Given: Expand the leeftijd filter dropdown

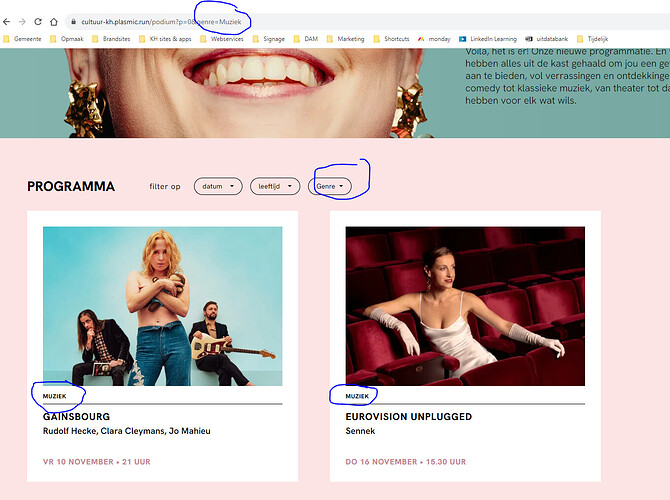Looking at the screenshot, I should click(x=275, y=186).
